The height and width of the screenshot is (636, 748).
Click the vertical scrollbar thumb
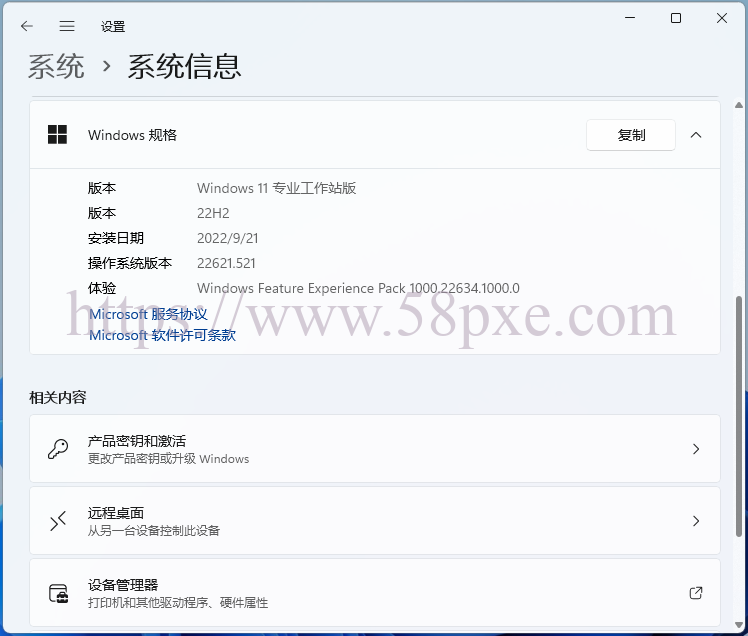pos(739,417)
